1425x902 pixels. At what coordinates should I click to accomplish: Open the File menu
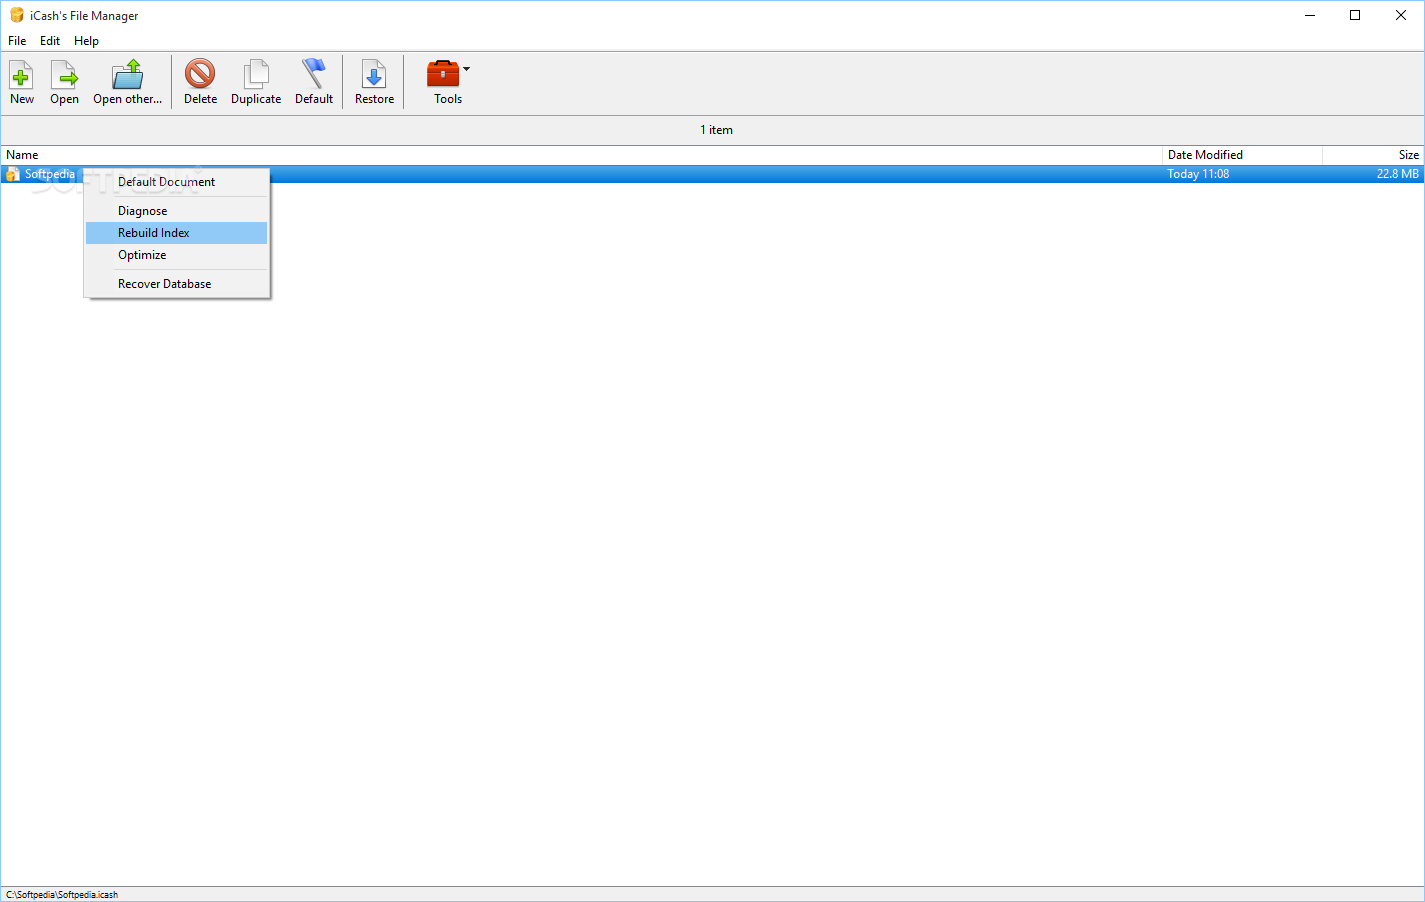pos(17,41)
